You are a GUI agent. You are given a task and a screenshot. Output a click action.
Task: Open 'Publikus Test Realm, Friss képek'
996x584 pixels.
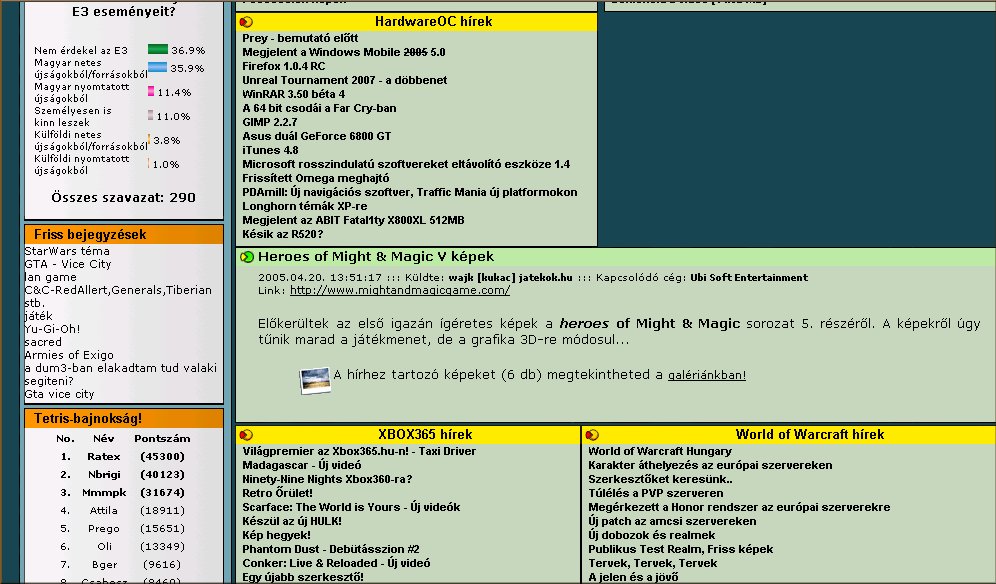[680, 549]
